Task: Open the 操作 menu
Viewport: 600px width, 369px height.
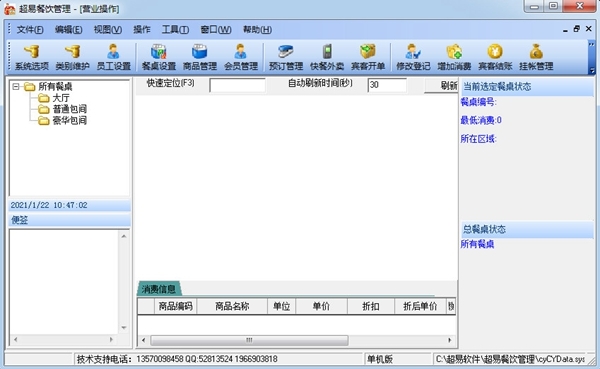Action: 142,29
